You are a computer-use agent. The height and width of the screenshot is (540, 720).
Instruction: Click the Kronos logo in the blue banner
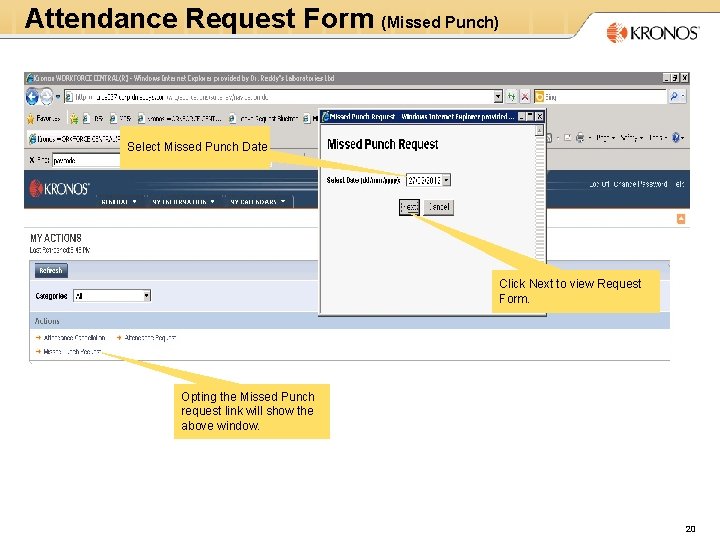coord(59,188)
